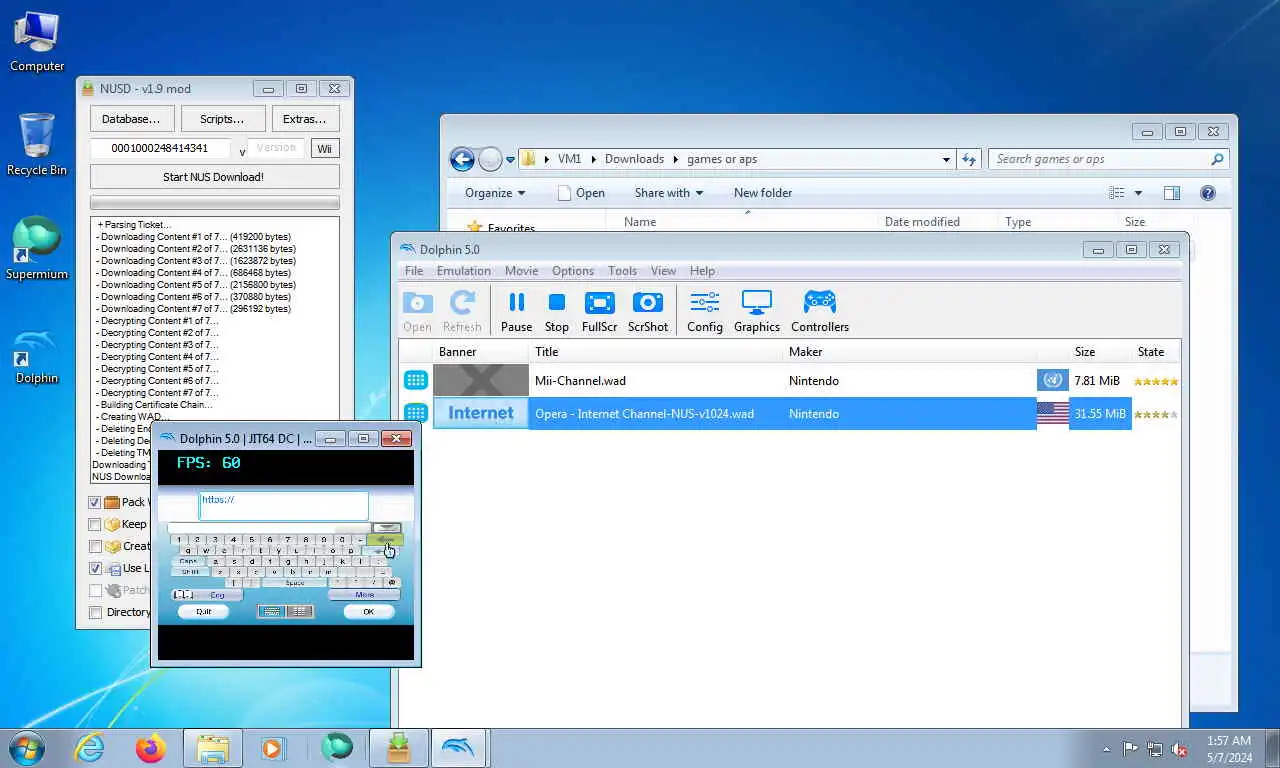Click the Internet banner thumbnail in game list
This screenshot has width=1280, height=768.
[481, 413]
